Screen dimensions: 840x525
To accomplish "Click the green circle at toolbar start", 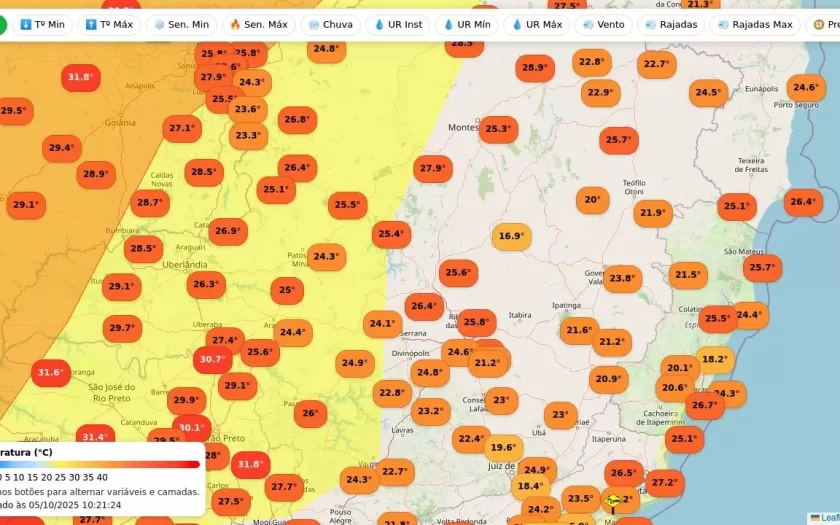I will click(x=3, y=24).
